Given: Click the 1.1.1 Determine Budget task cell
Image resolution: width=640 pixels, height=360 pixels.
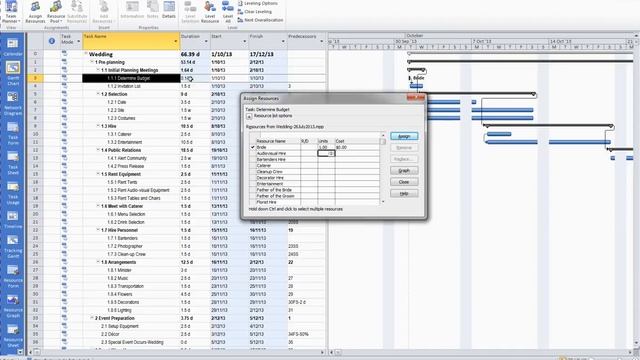Looking at the screenshot, I should 131,78.
